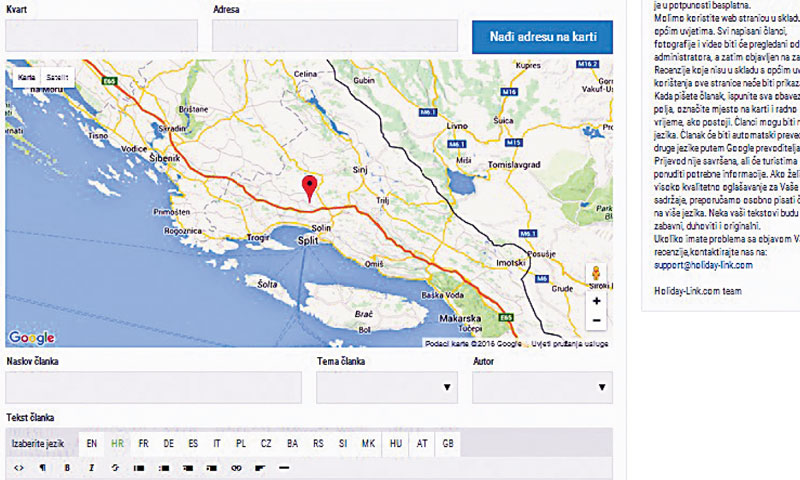This screenshot has width=800, height=480.
Task: Insert horizontal rule in editor toolbar
Action: (284, 467)
